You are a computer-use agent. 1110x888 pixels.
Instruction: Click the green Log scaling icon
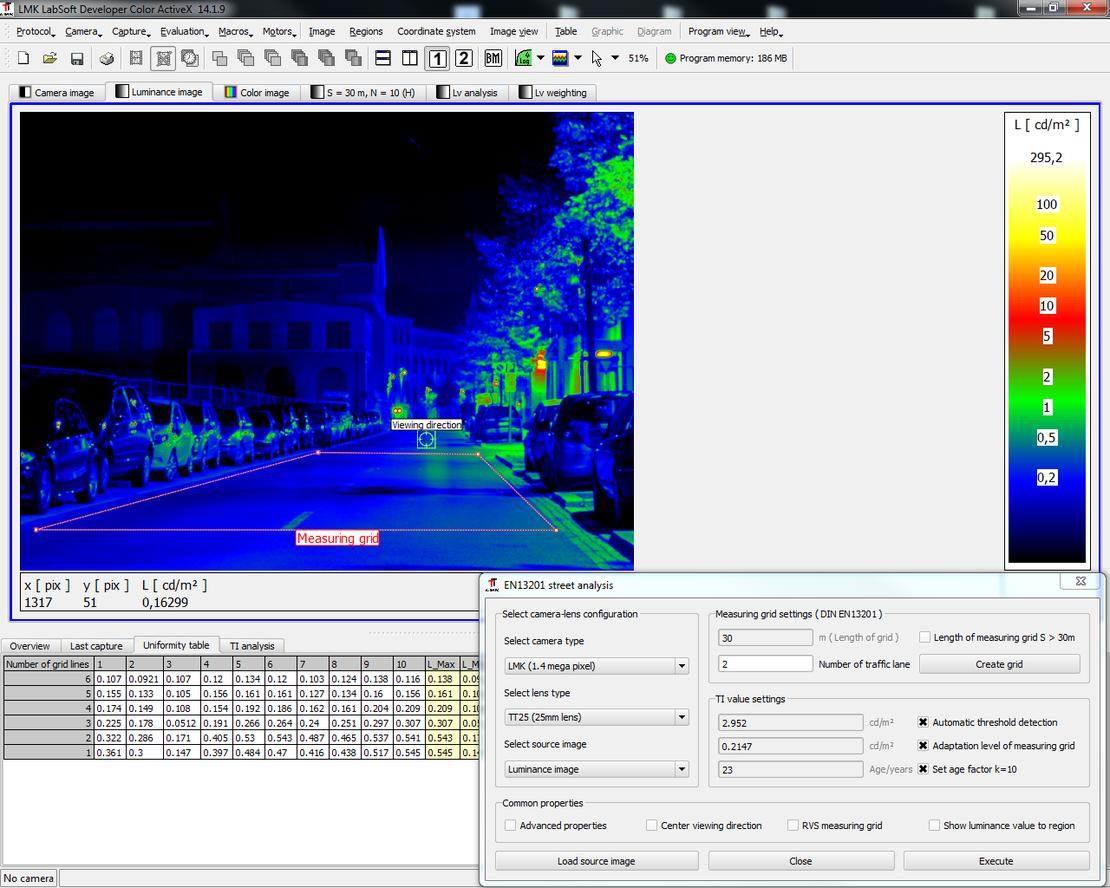523,58
